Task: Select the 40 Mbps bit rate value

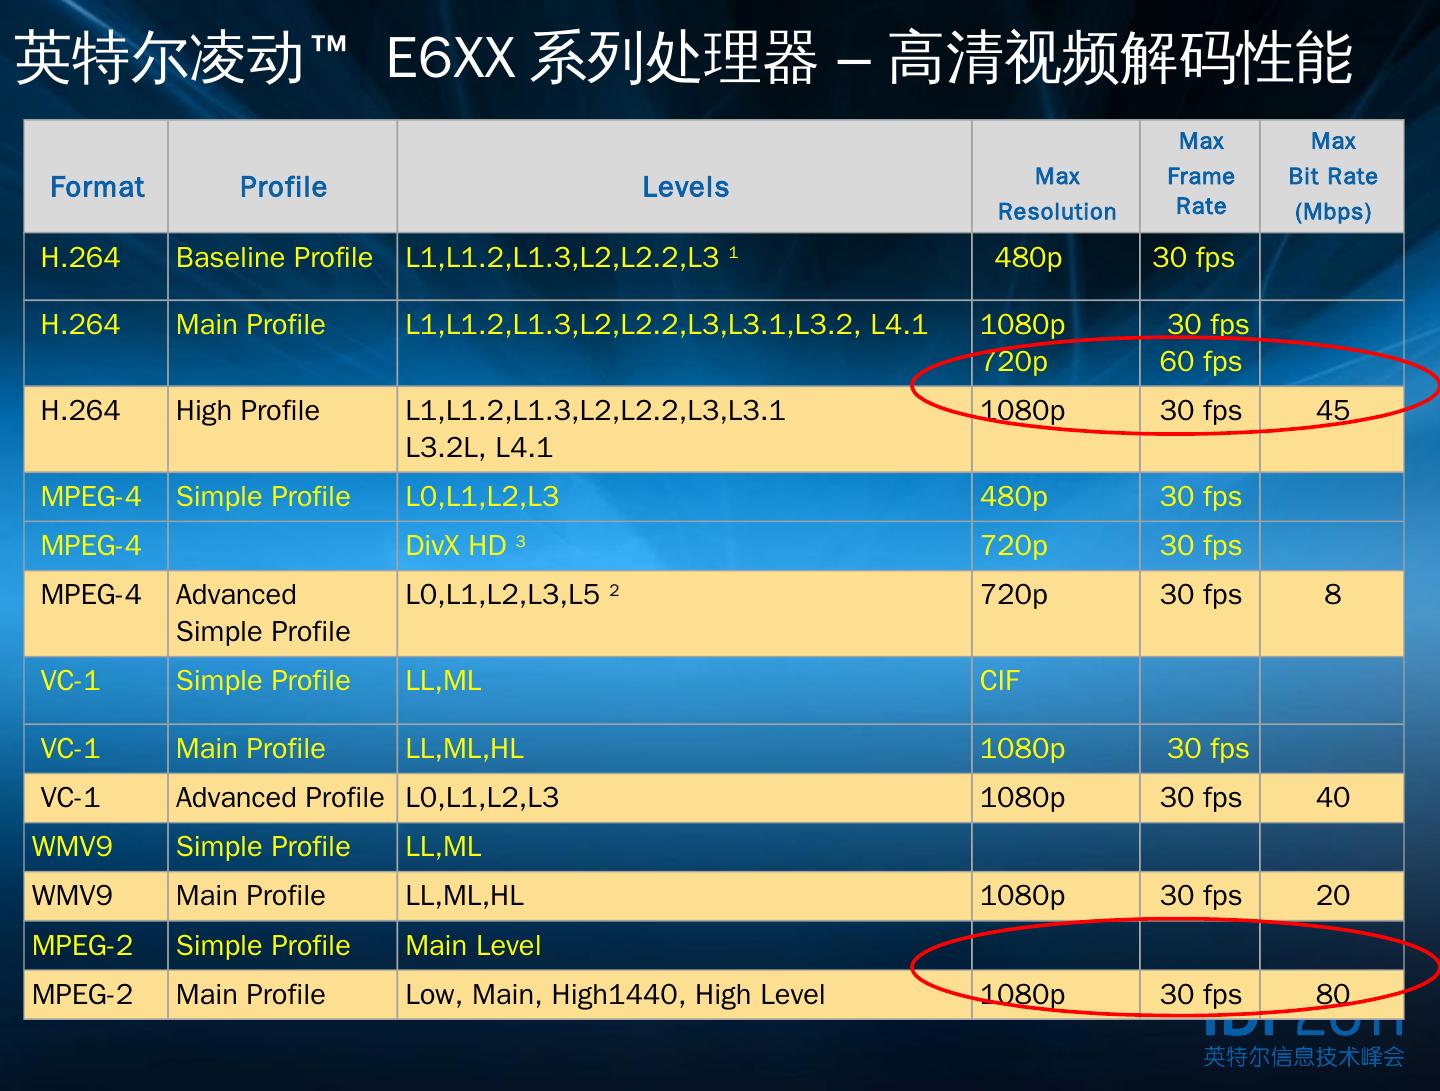Action: [x=1332, y=798]
